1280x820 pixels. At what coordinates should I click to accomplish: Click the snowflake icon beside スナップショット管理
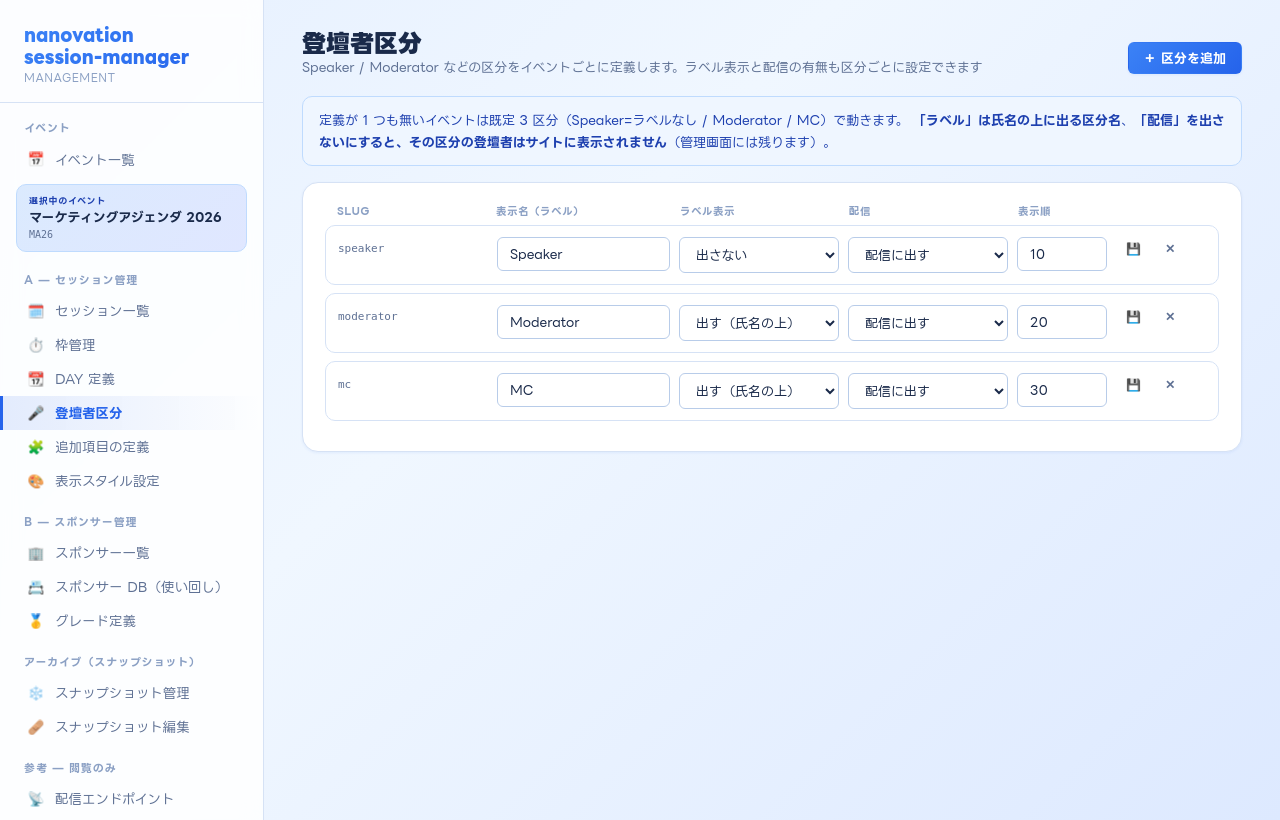(36, 694)
